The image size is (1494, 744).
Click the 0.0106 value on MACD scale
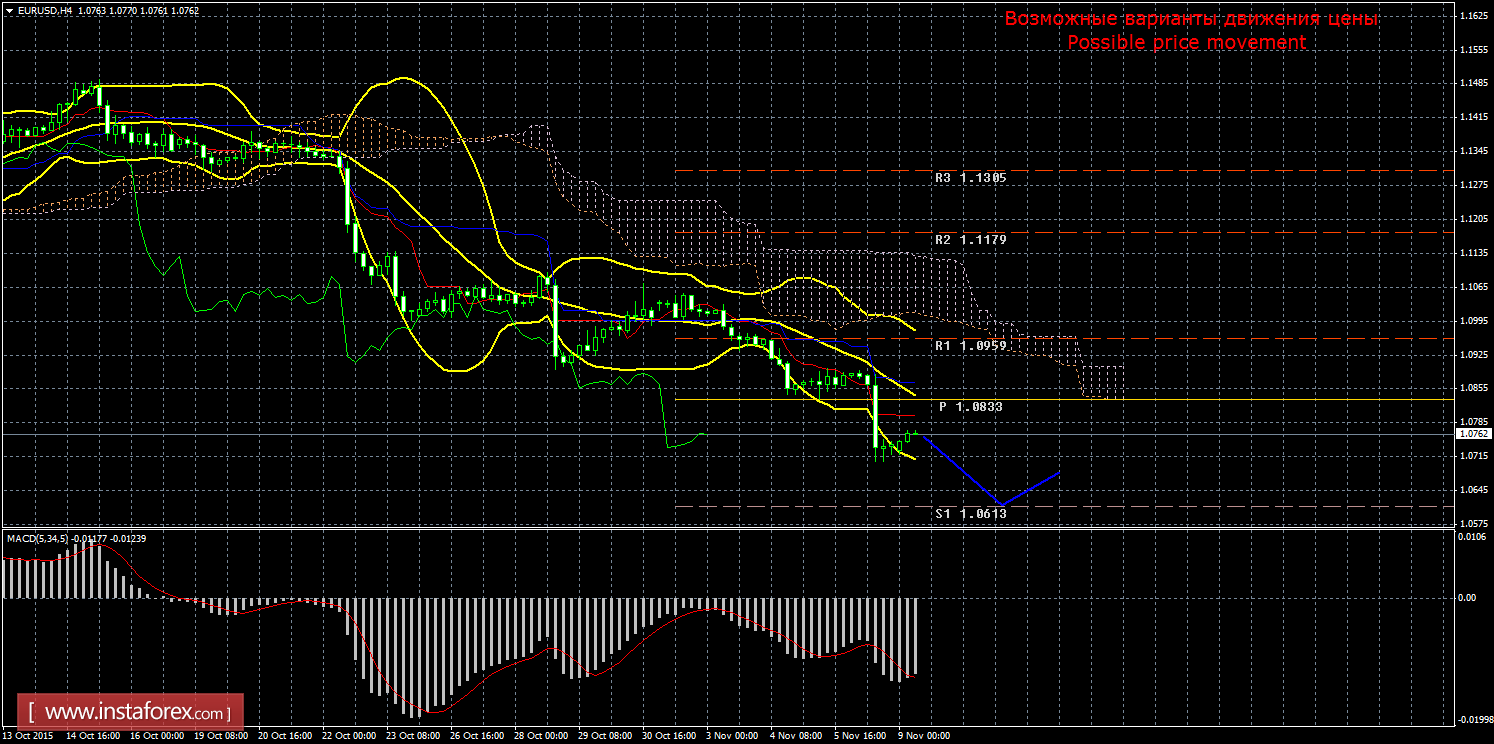click(1472, 538)
